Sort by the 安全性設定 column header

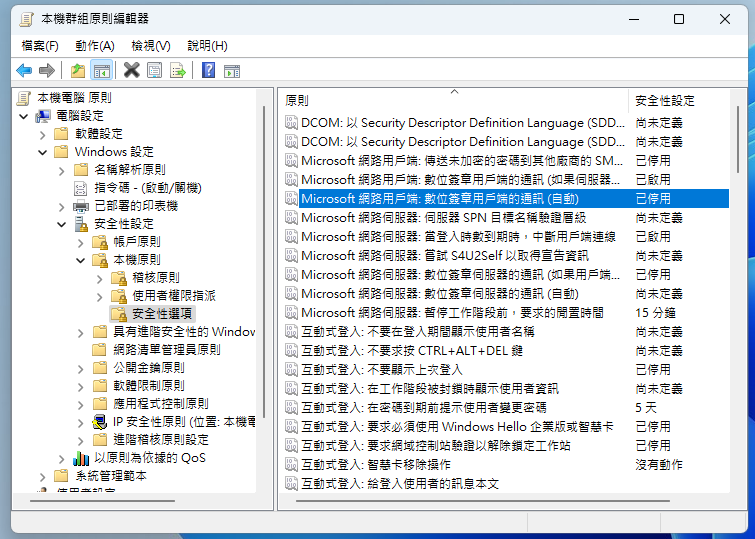tap(679, 101)
